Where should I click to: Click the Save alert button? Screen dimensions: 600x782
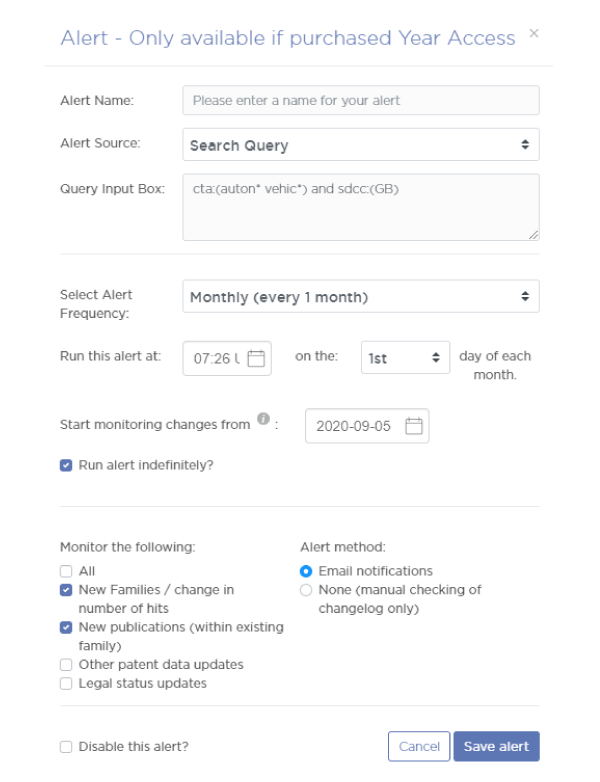click(496, 746)
